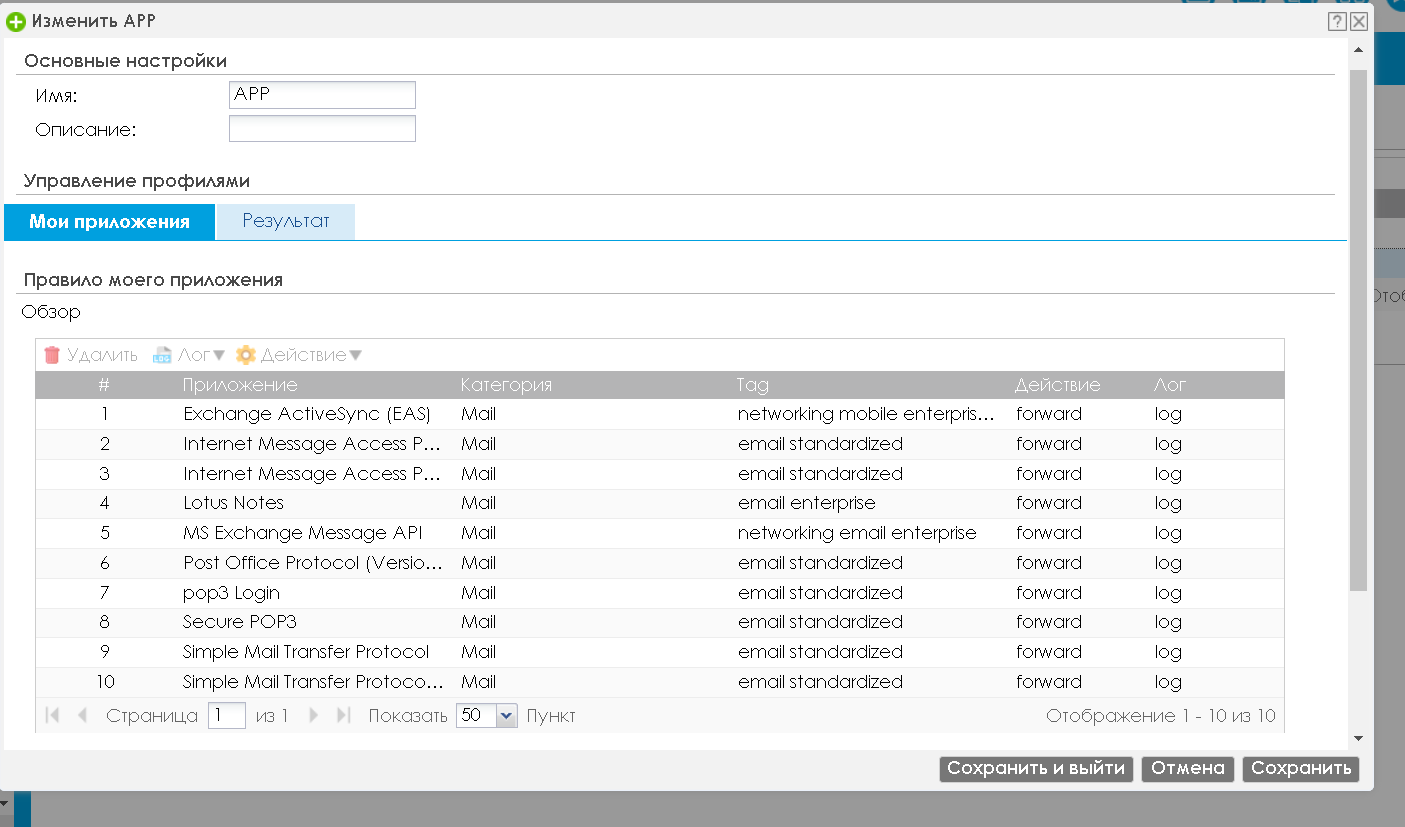This screenshot has height=827, width=1405.
Task: Click the dialog scrollbar up arrow
Action: 1358,49
